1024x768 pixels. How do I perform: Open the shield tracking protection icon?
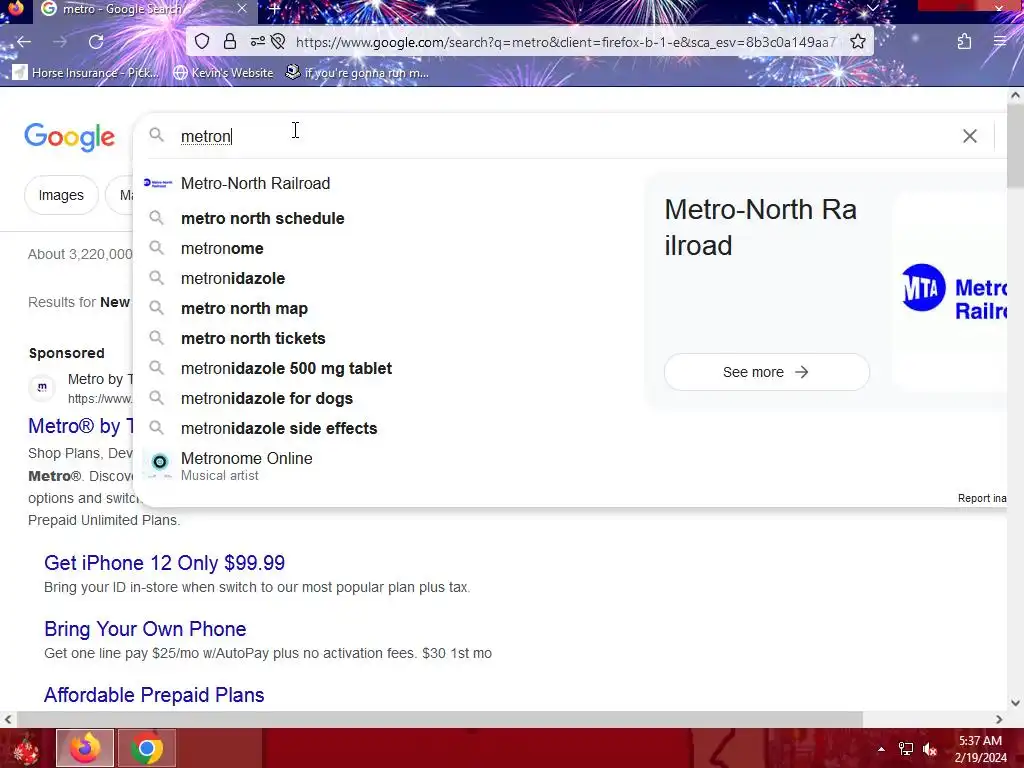point(202,42)
